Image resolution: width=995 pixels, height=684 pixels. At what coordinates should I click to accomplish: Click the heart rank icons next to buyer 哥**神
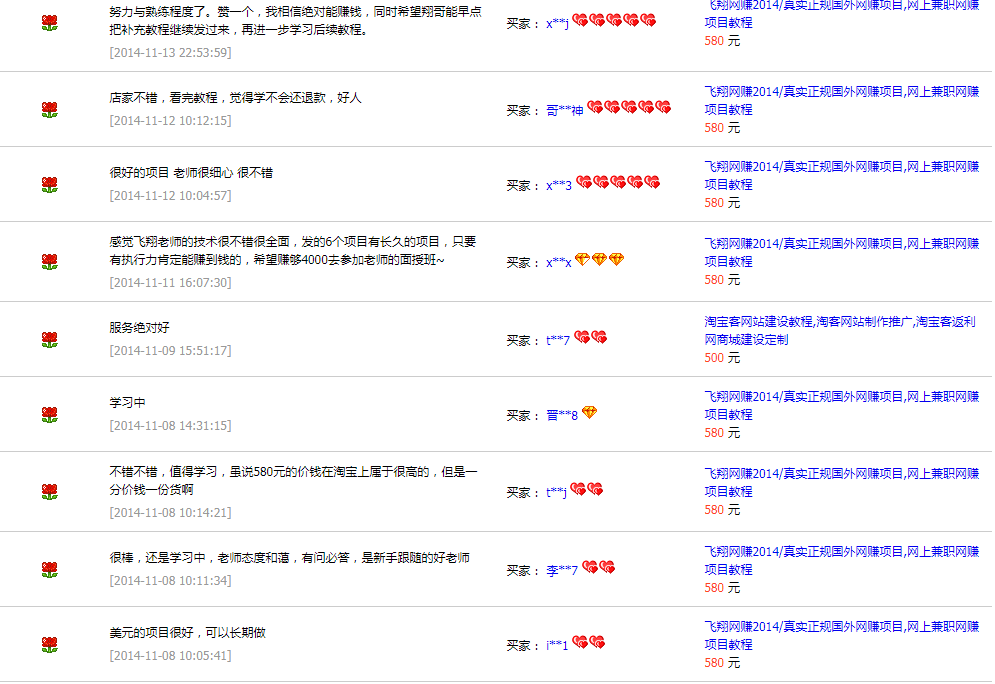coord(628,108)
